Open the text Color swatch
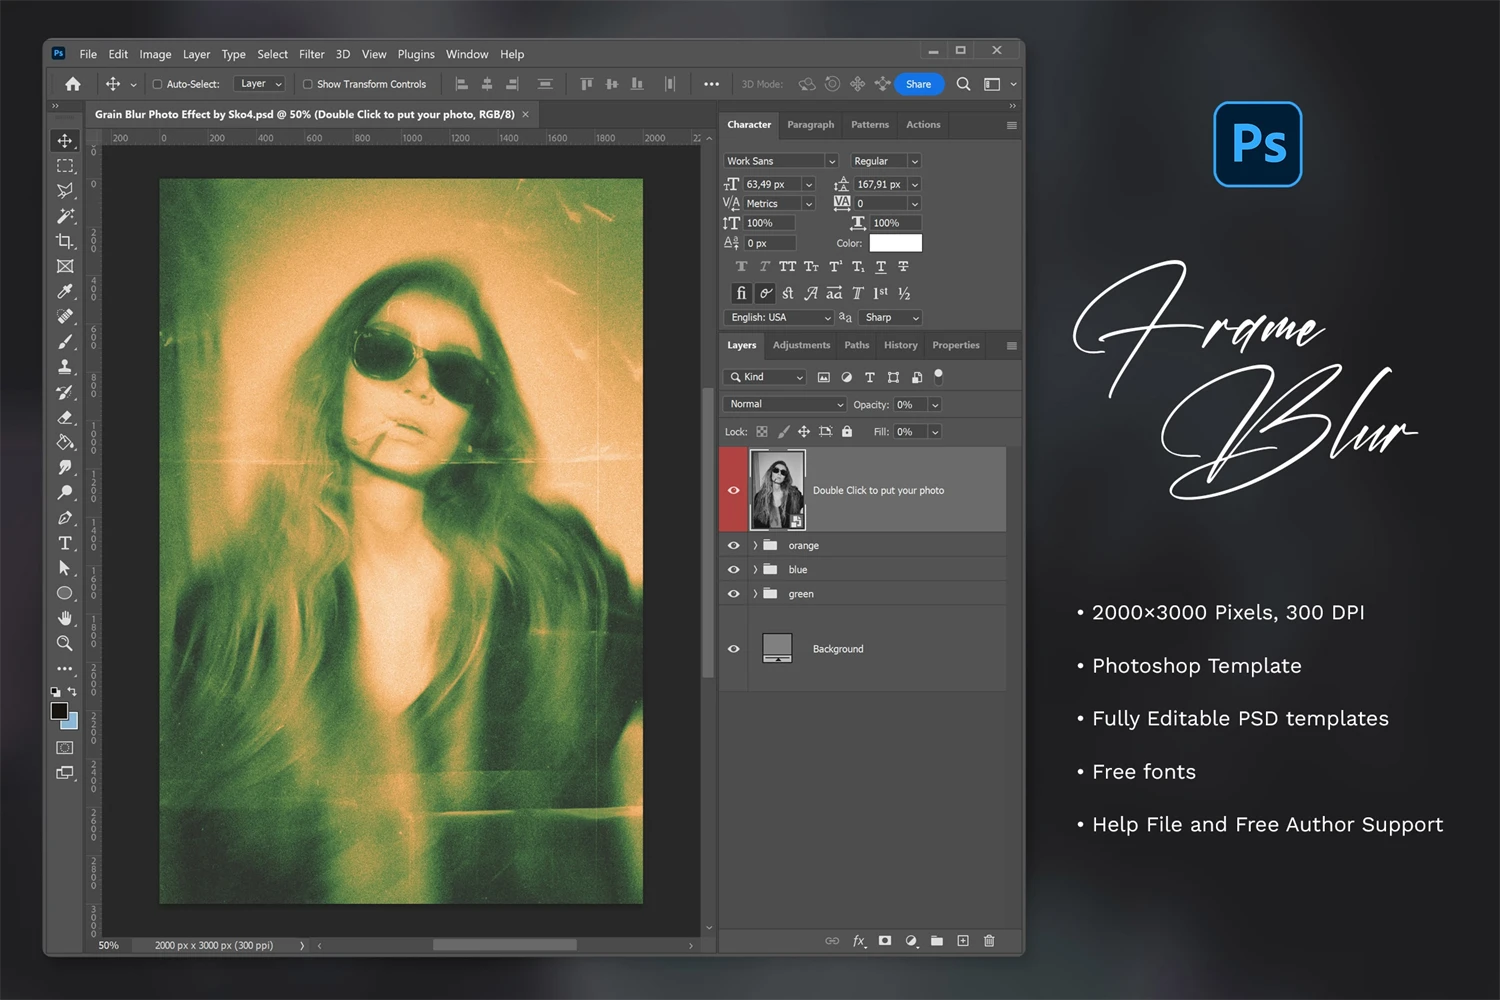Screen dimensions: 1500x1000 click(x=895, y=243)
